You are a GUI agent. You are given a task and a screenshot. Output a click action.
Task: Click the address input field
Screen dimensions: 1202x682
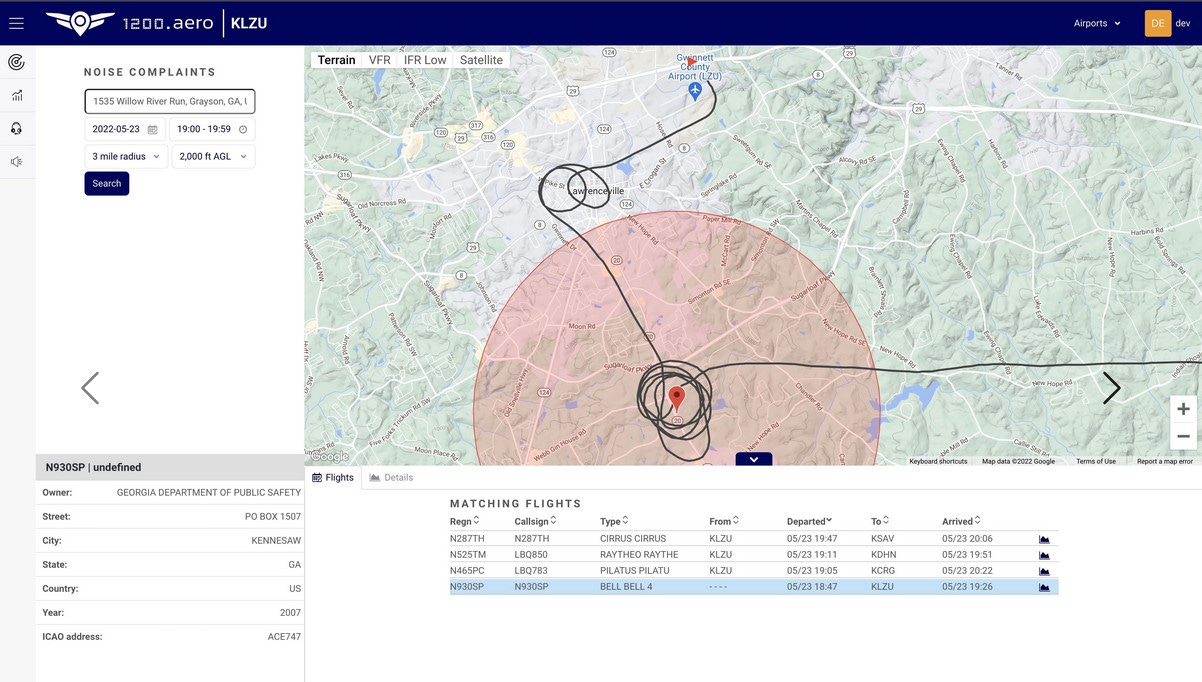tap(169, 101)
